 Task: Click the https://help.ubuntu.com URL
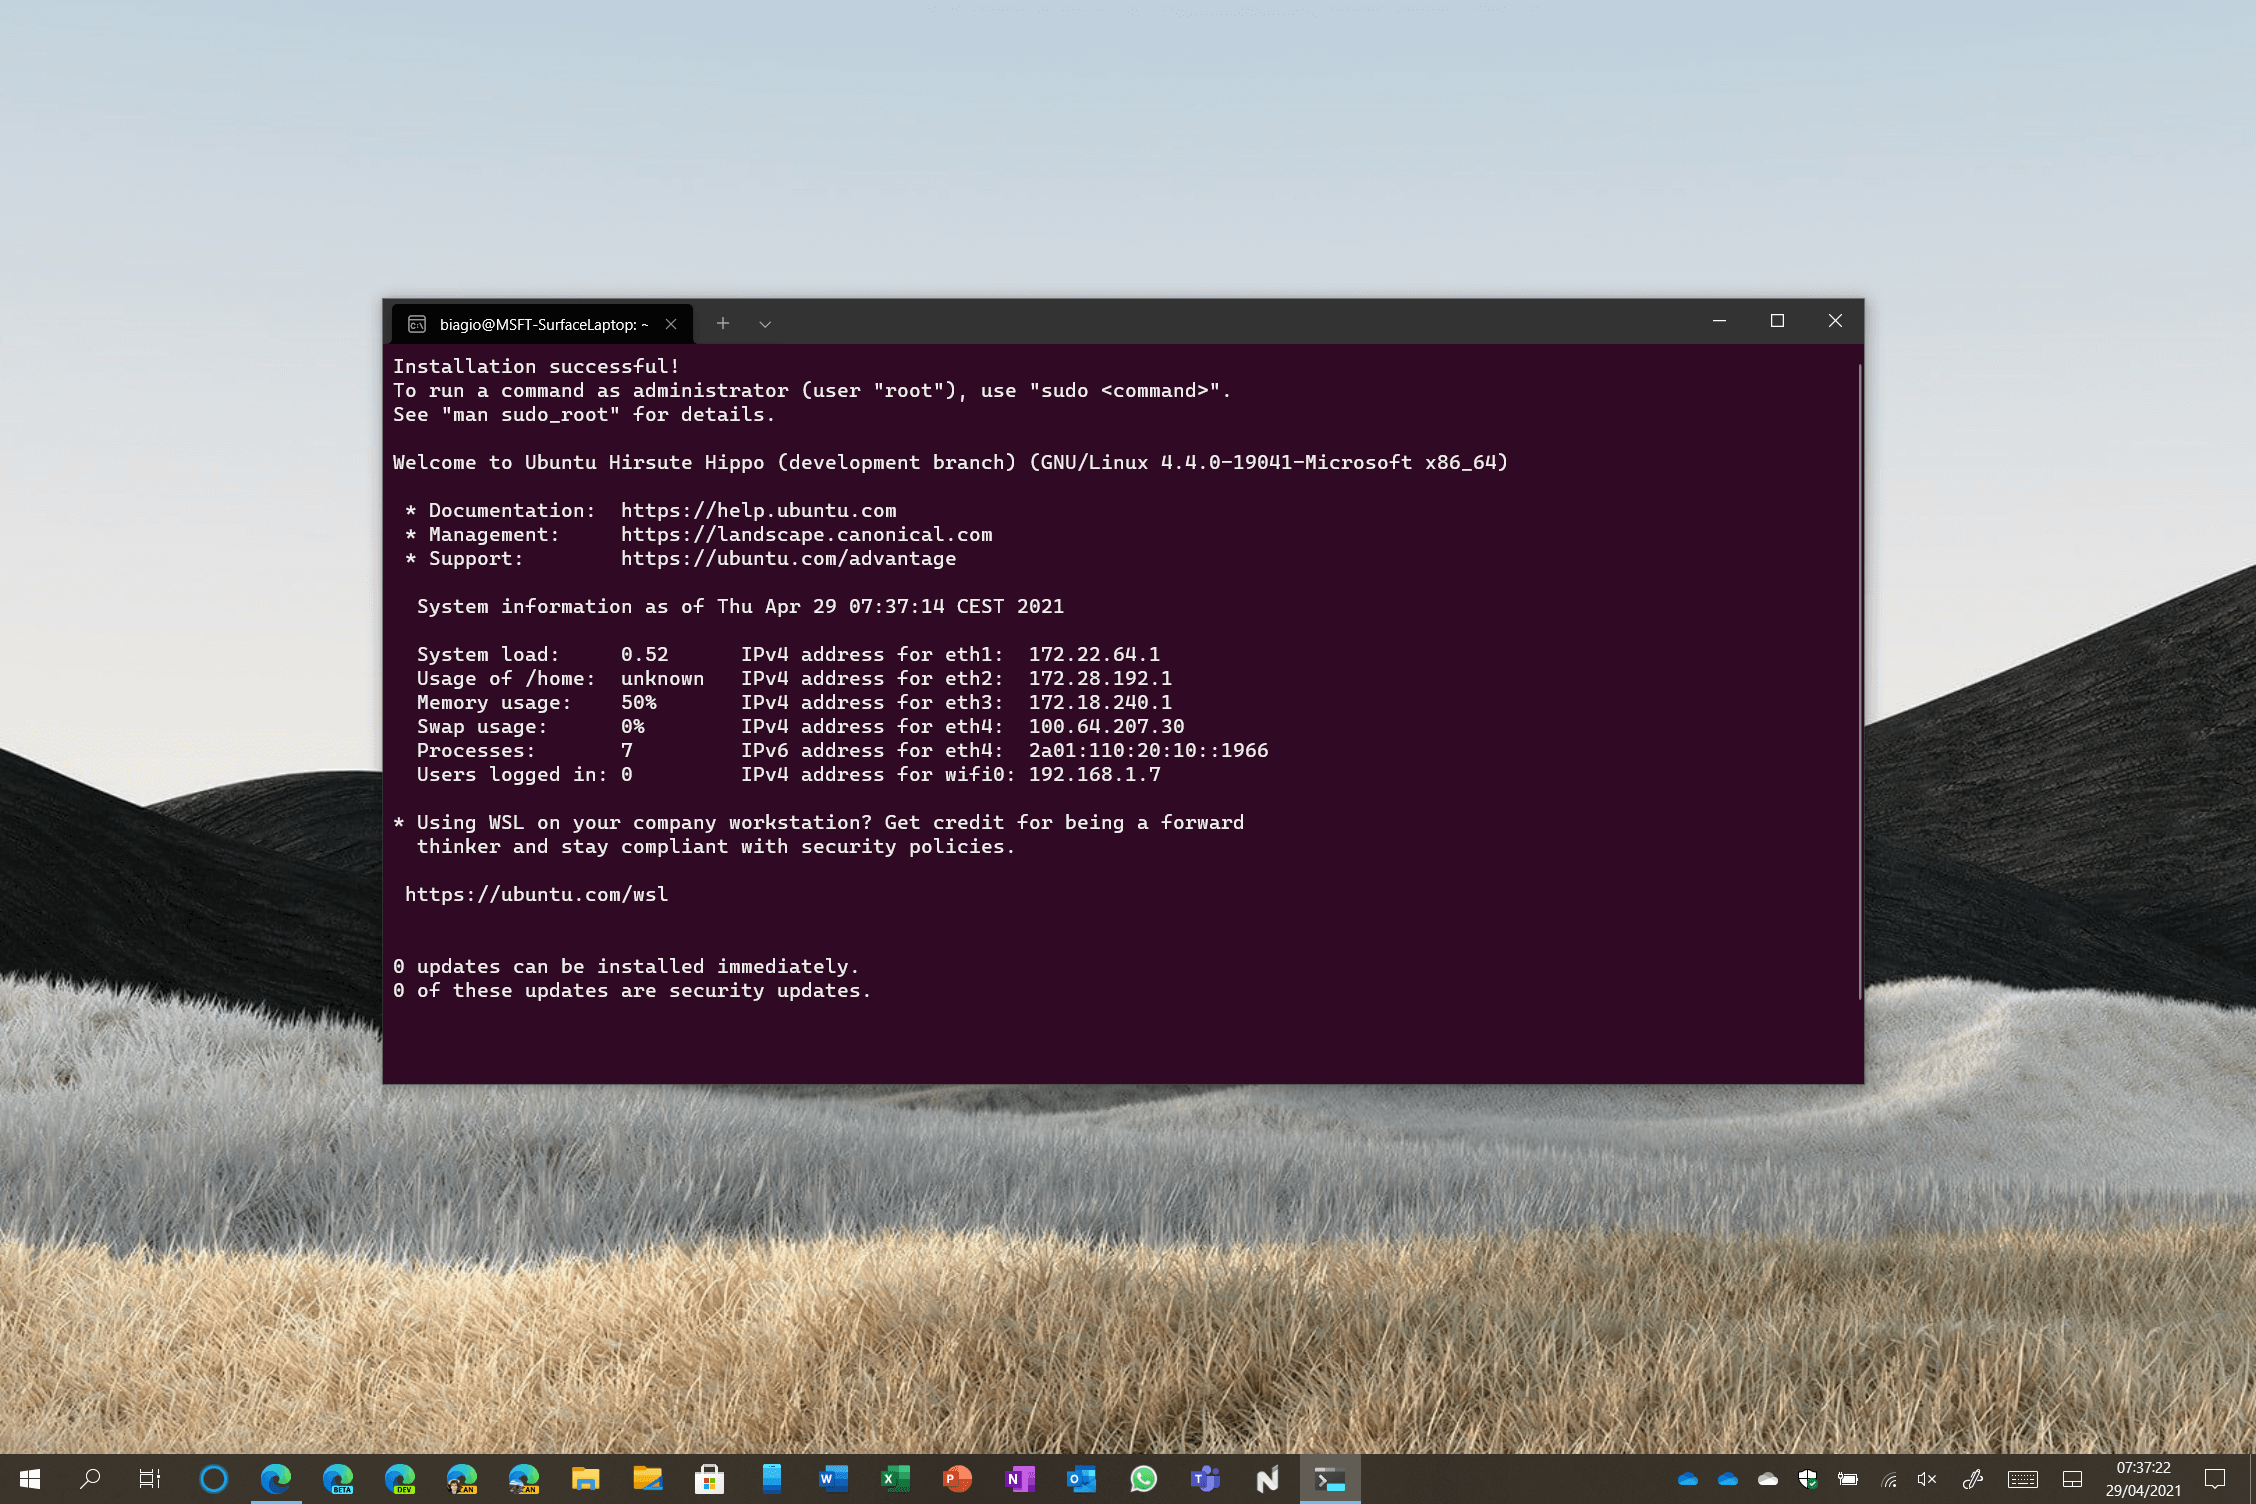(x=758, y=510)
